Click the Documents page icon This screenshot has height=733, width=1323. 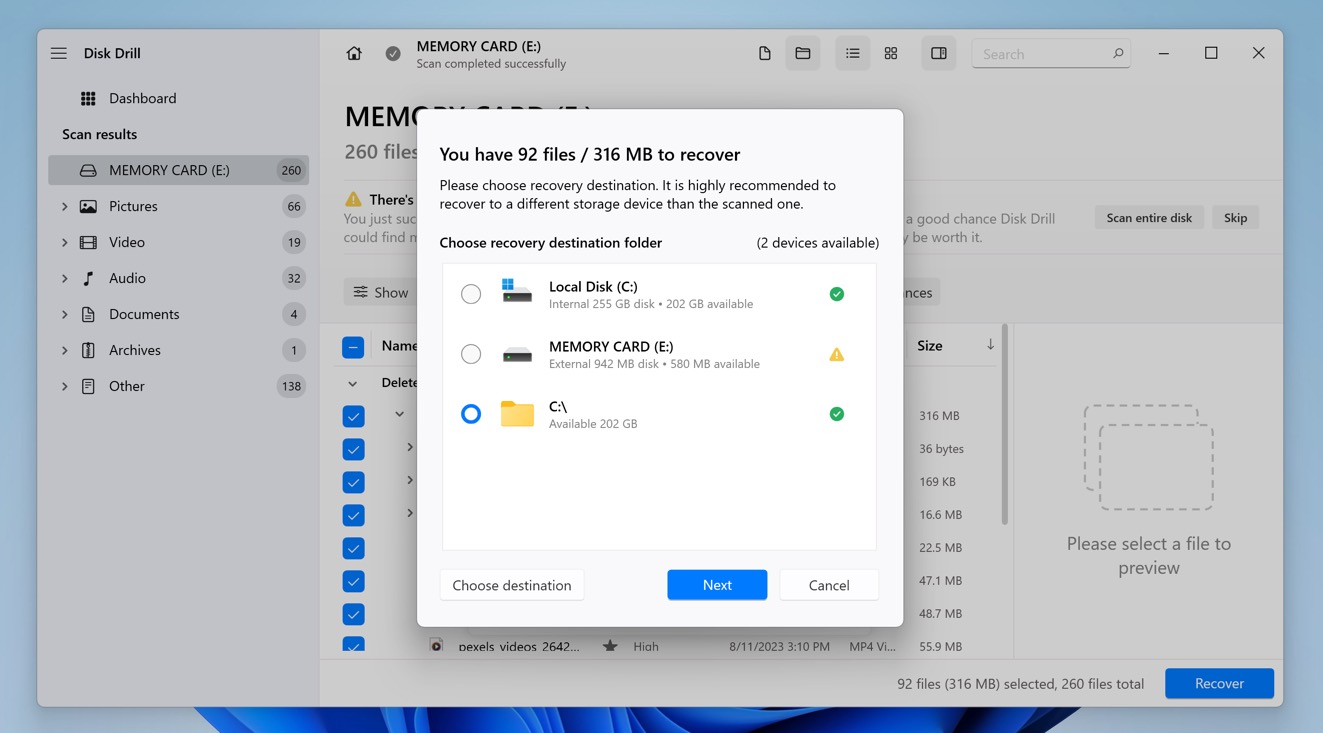pos(88,314)
